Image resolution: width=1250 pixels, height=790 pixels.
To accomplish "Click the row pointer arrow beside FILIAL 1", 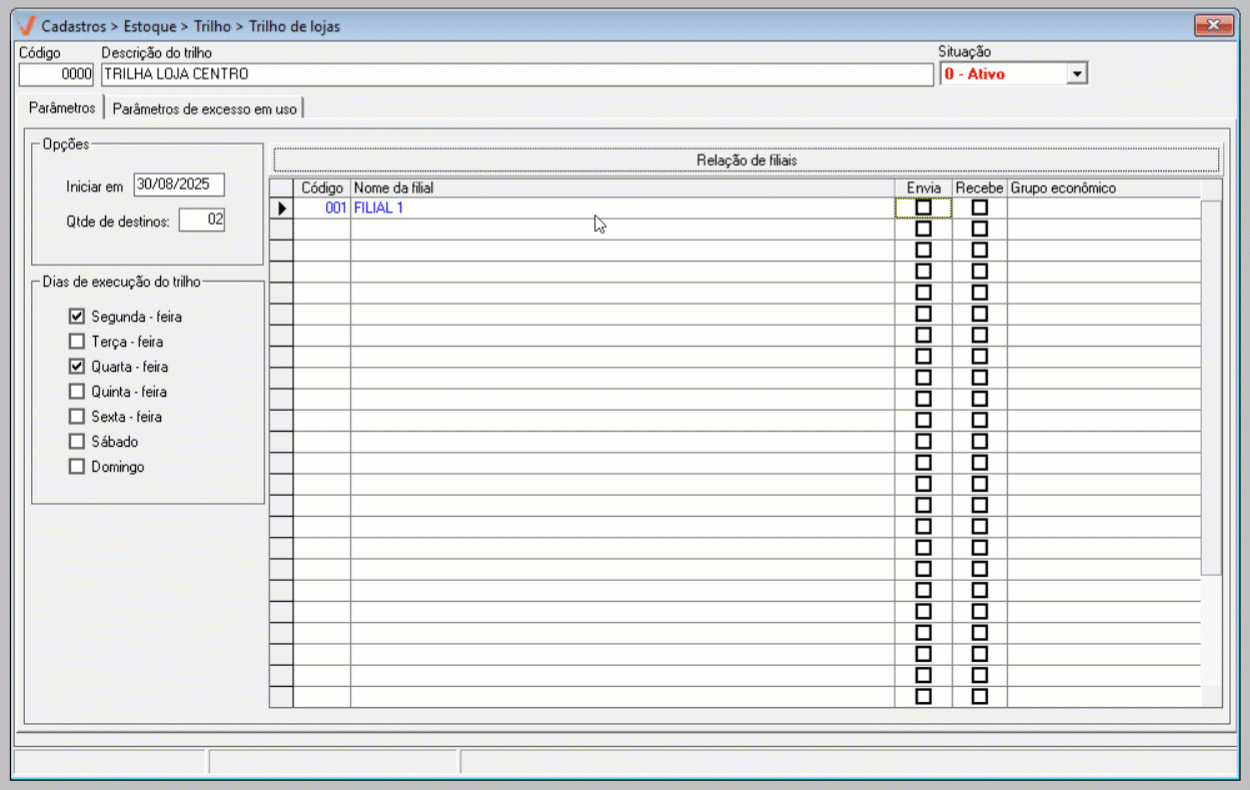I will [281, 208].
